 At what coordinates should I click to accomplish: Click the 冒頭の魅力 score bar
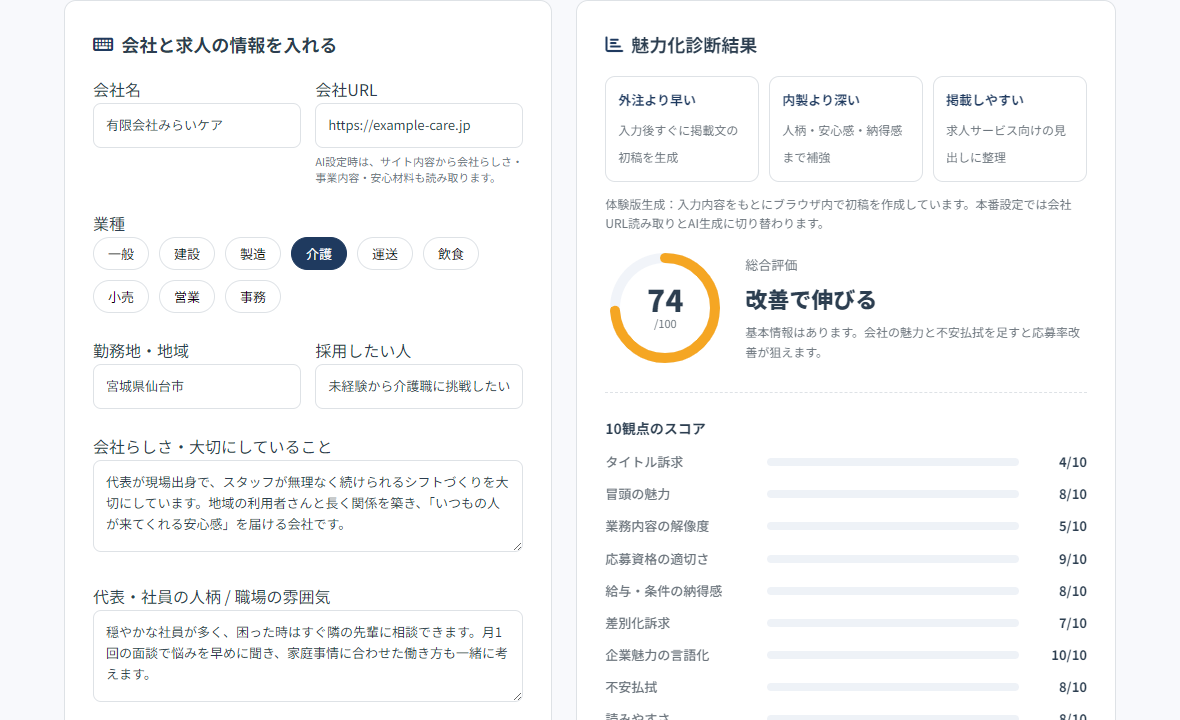[893, 494]
